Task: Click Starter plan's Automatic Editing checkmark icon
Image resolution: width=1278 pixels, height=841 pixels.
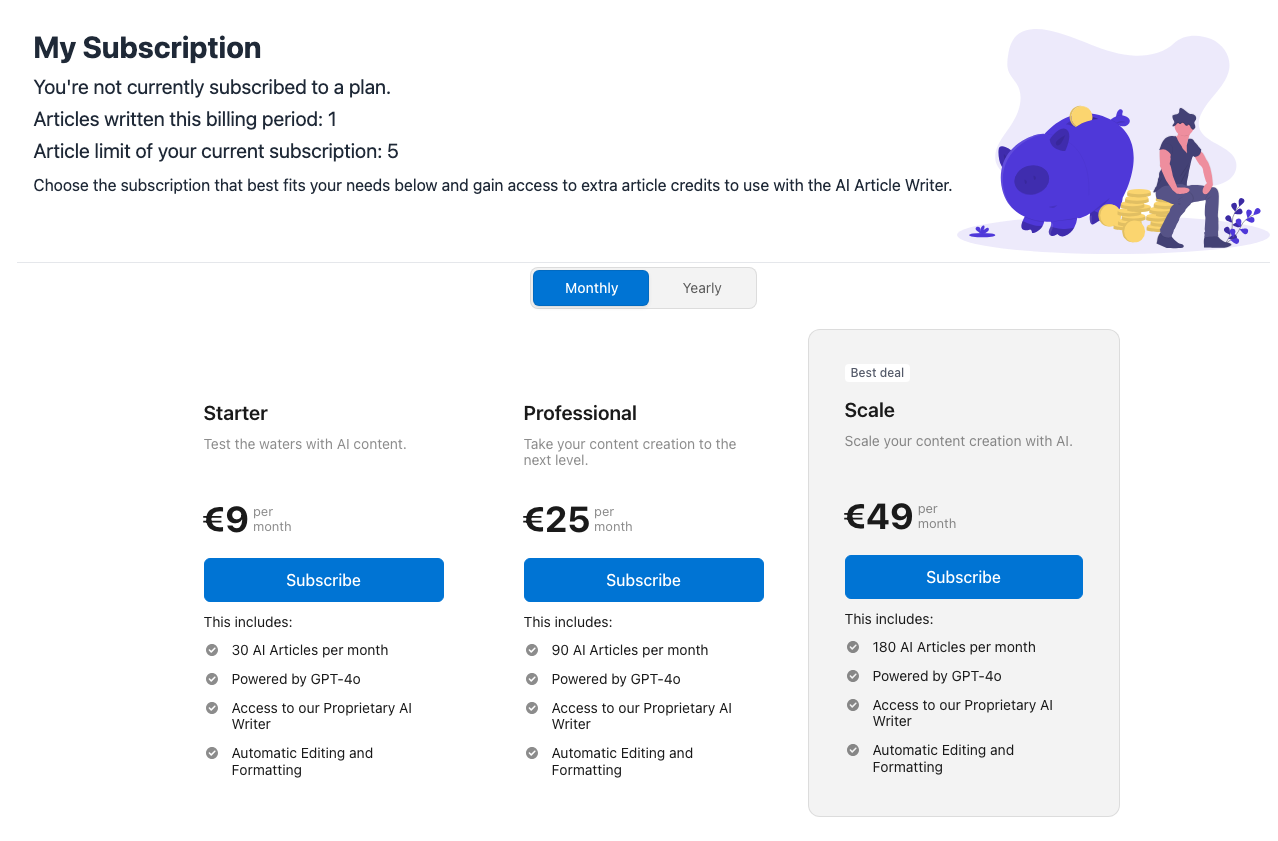Action: tap(212, 753)
